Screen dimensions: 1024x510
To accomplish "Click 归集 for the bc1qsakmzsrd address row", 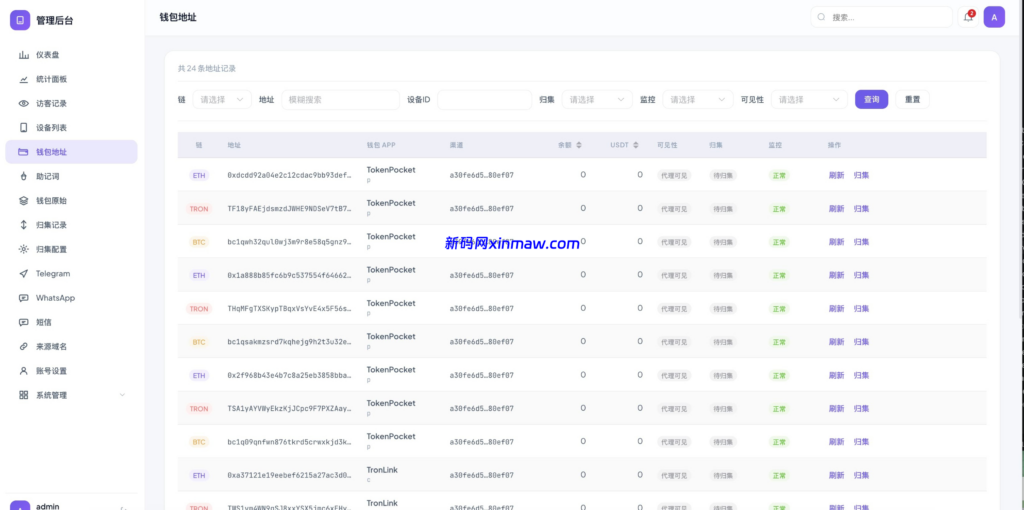I will pyautogui.click(x=861, y=342).
